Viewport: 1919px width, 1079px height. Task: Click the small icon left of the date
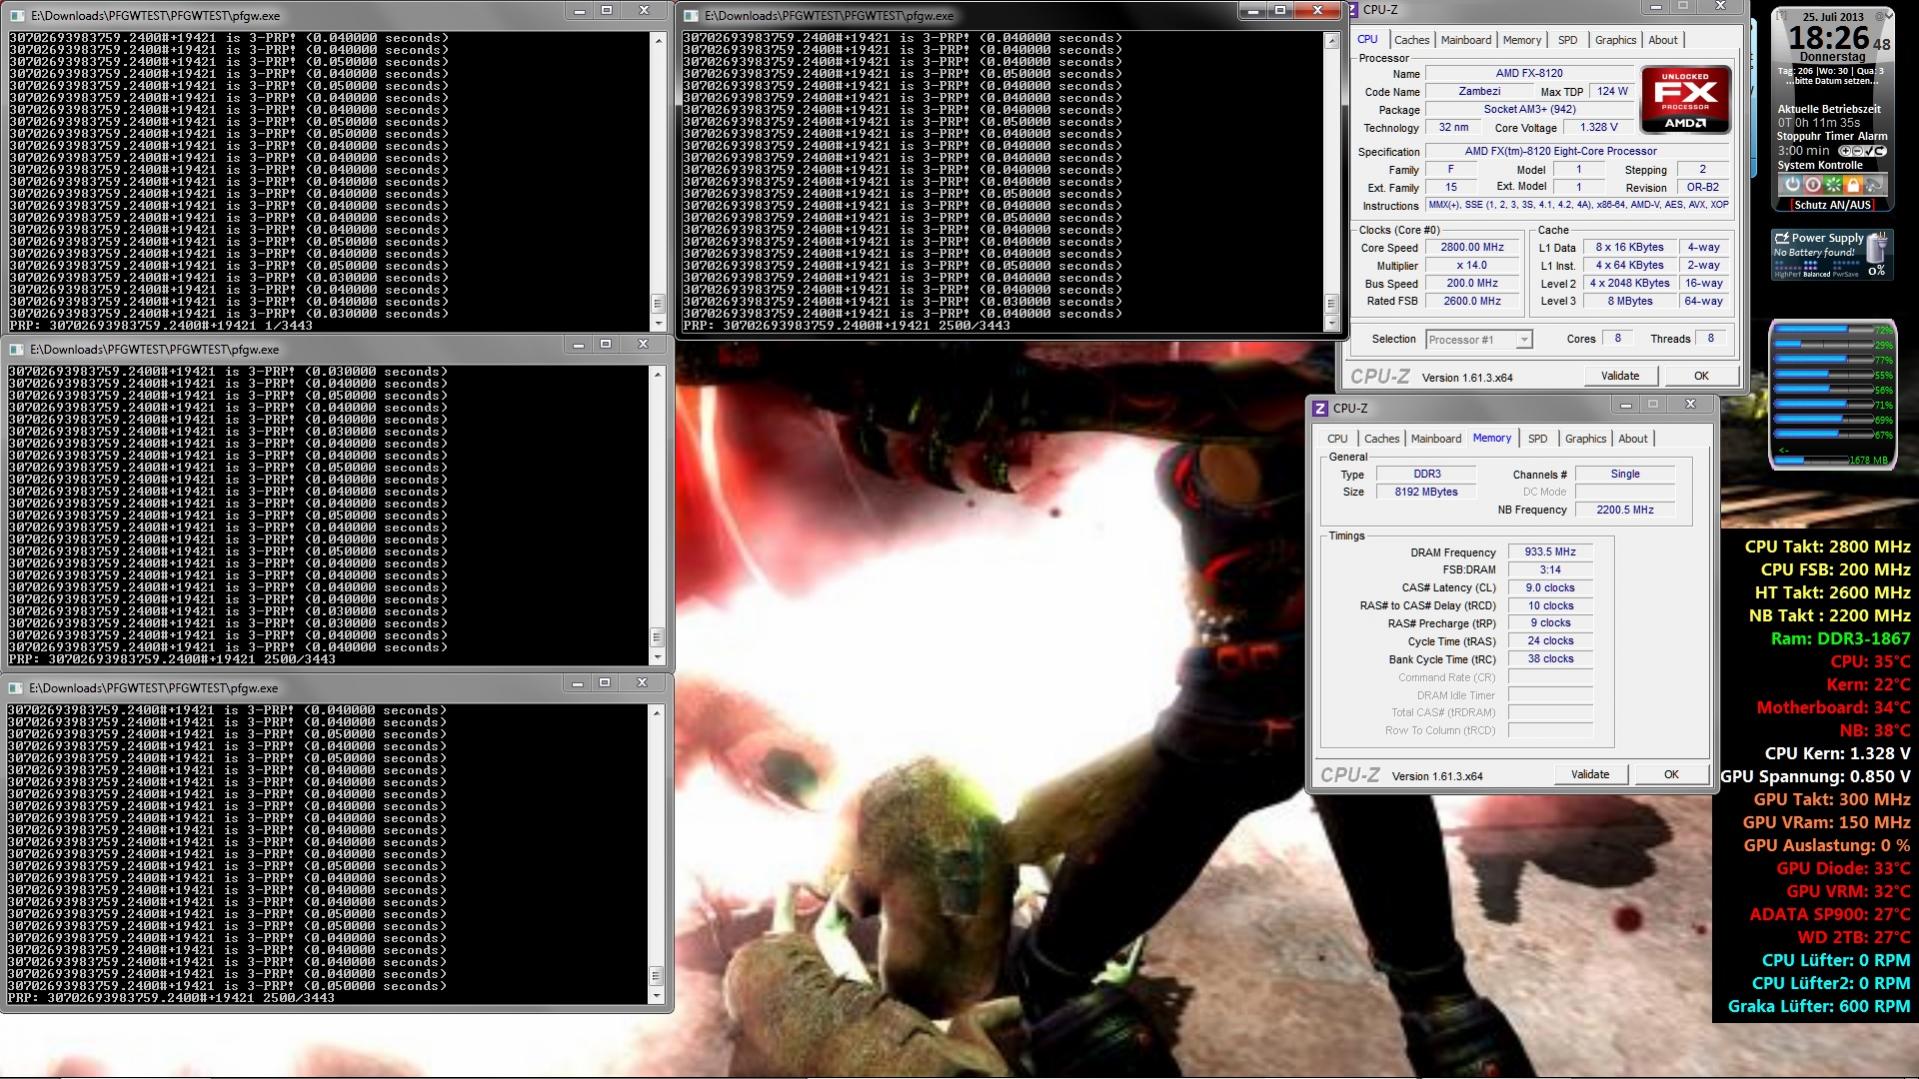[1782, 17]
